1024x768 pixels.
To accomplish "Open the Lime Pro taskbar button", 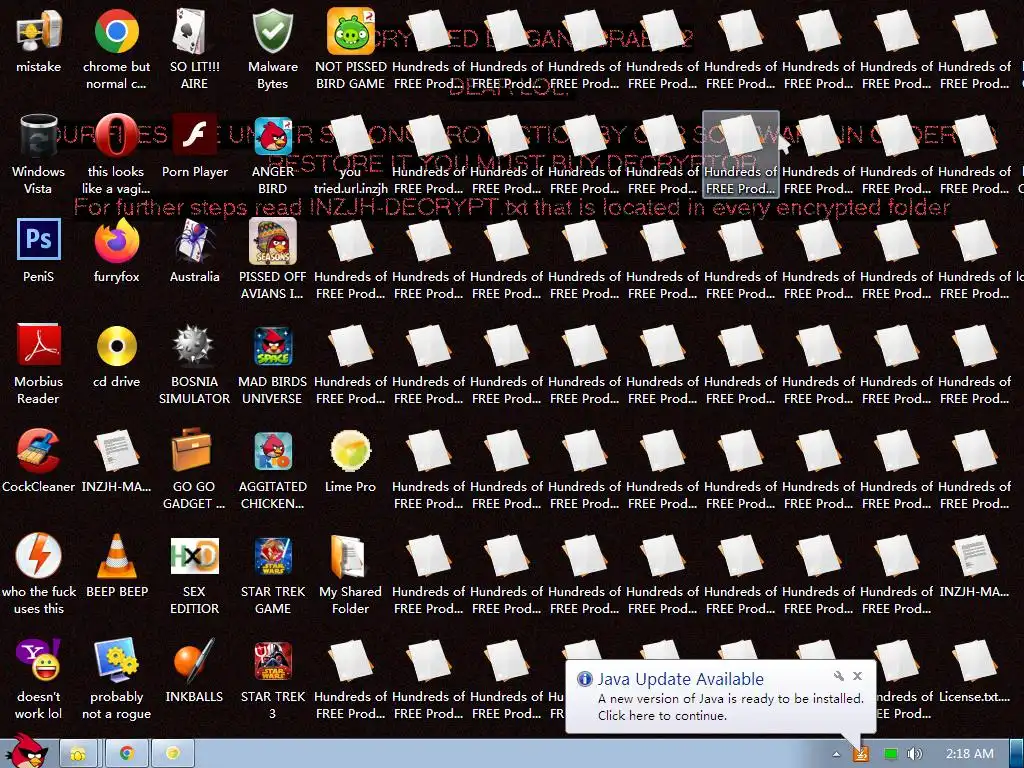I will tap(173, 754).
